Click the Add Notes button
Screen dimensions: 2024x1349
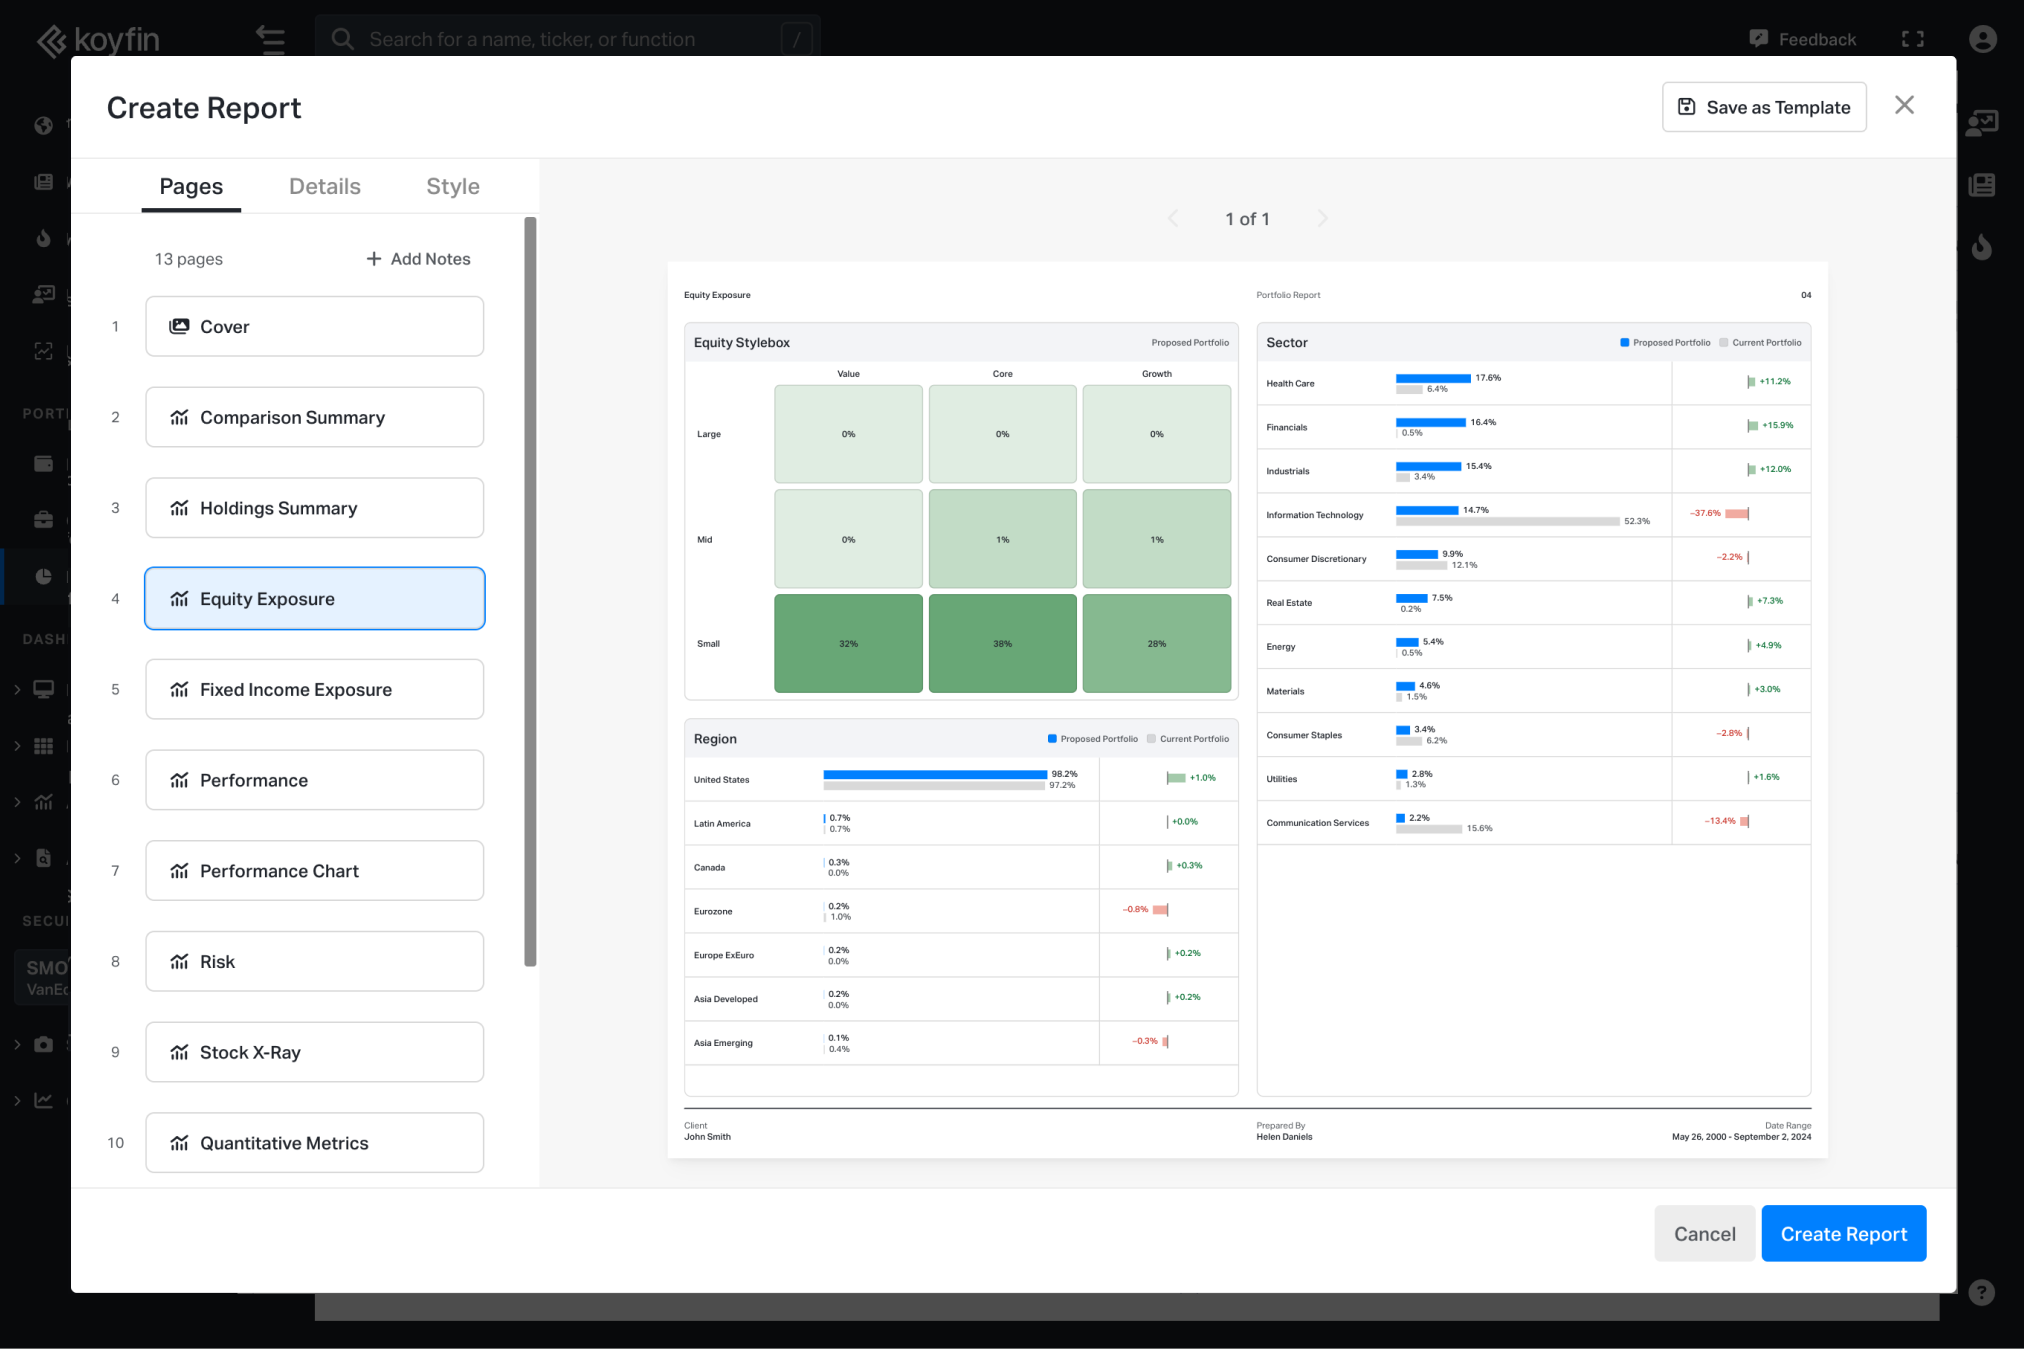pyautogui.click(x=418, y=259)
